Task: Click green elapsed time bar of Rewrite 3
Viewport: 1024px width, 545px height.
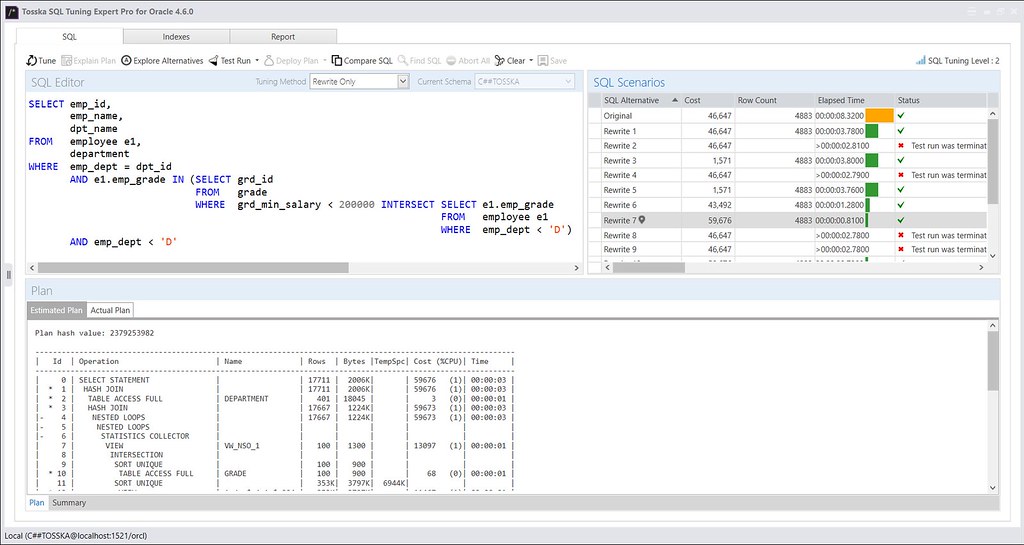Action: (872, 161)
